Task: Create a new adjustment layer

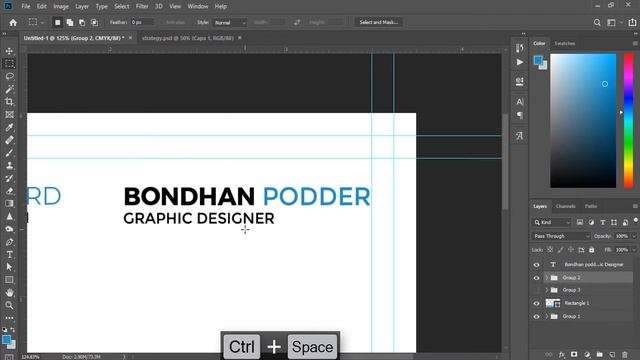Action: [587, 355]
